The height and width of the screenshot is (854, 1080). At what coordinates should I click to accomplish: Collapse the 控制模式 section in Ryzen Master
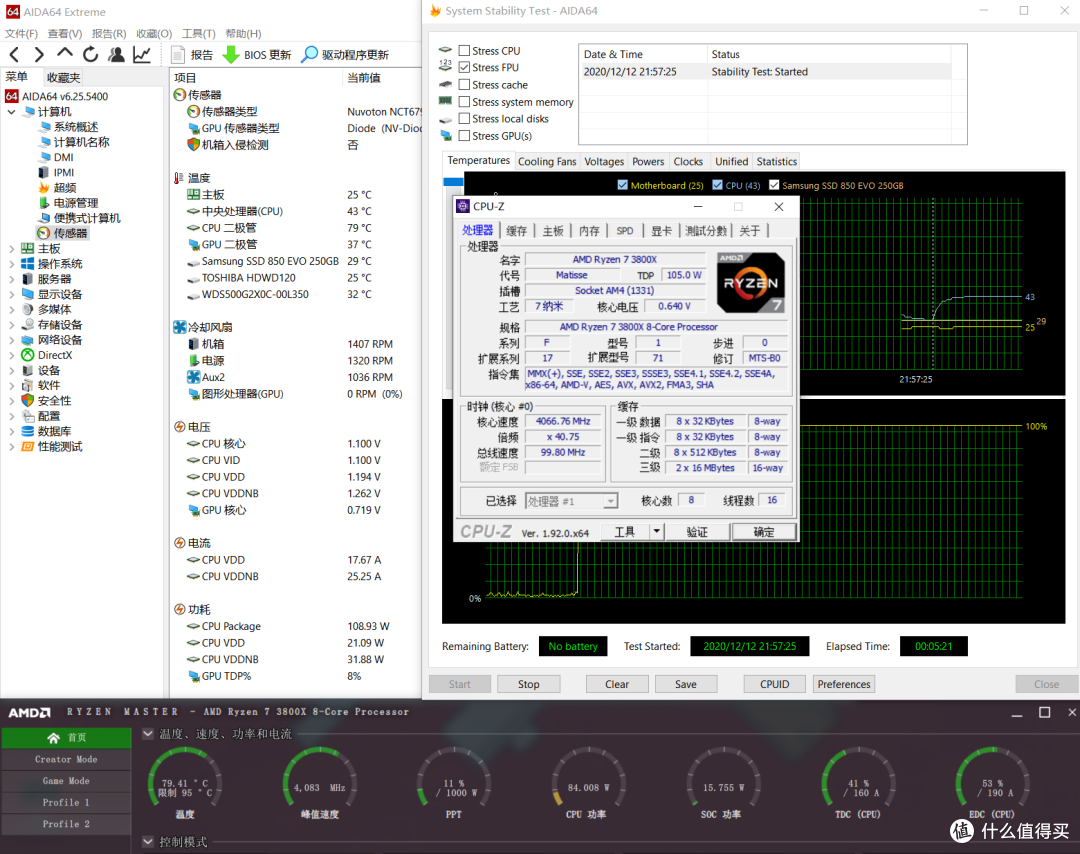tap(147, 842)
